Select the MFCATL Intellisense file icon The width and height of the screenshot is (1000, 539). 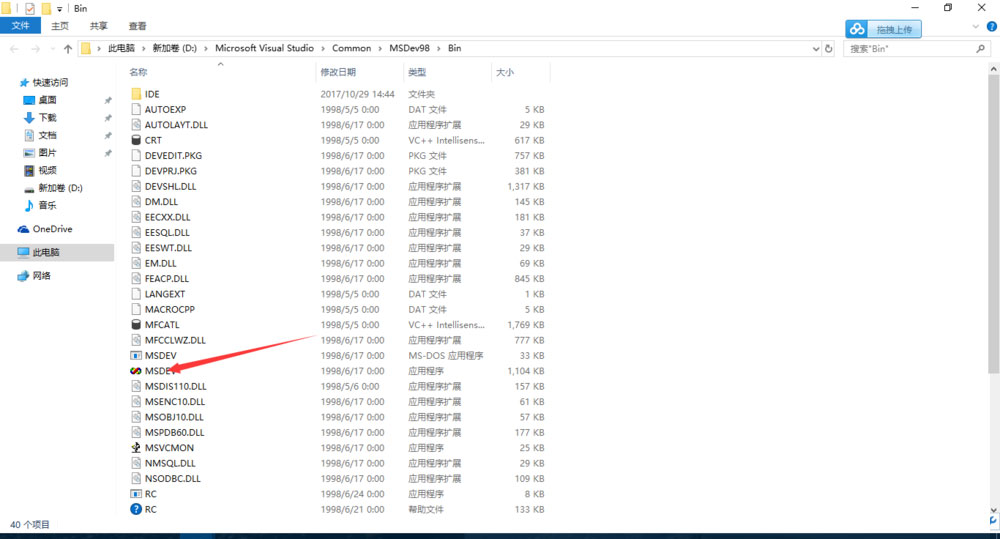coord(136,325)
